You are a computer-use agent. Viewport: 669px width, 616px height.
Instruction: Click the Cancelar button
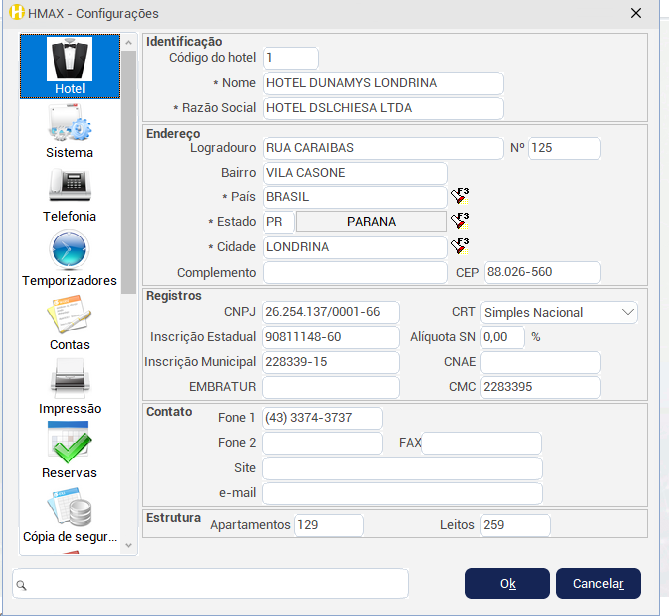598,583
